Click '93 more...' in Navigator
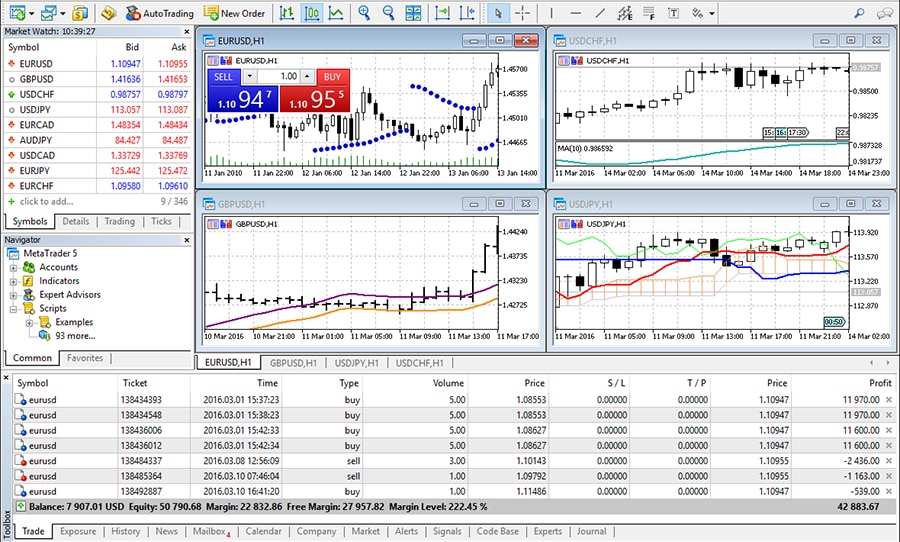Screen dimensions: 900x542 coord(75,336)
